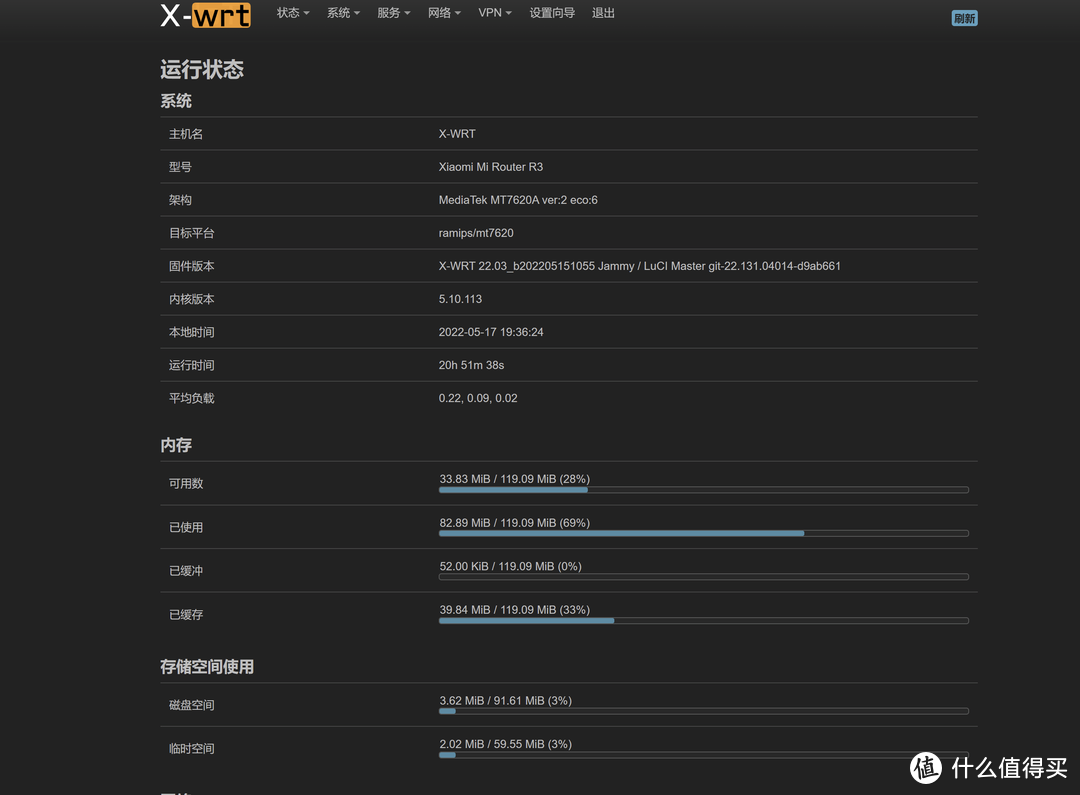Expand the 网络 menu

444,13
